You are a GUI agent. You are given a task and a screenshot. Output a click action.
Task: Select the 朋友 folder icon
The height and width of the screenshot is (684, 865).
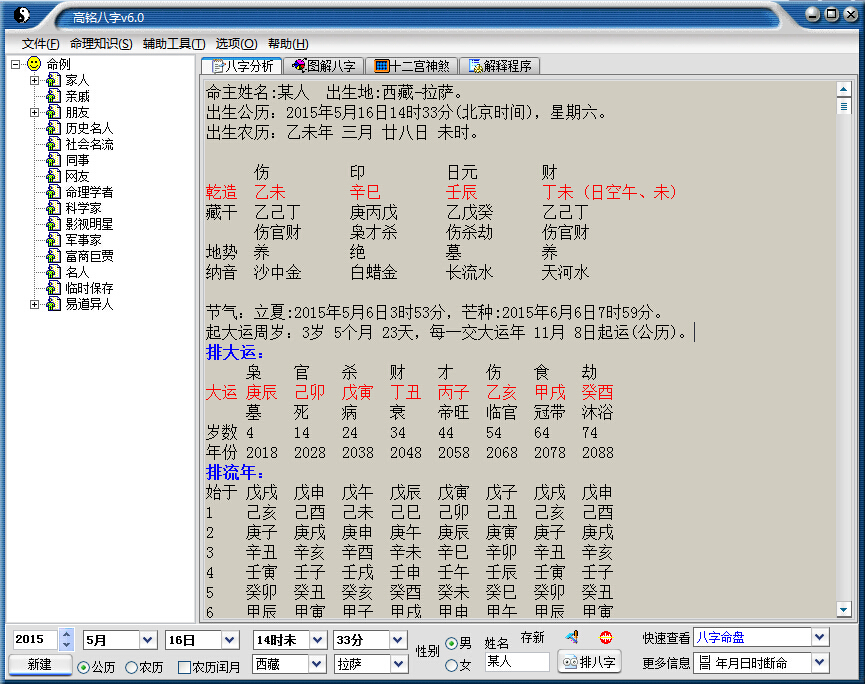(x=53, y=113)
